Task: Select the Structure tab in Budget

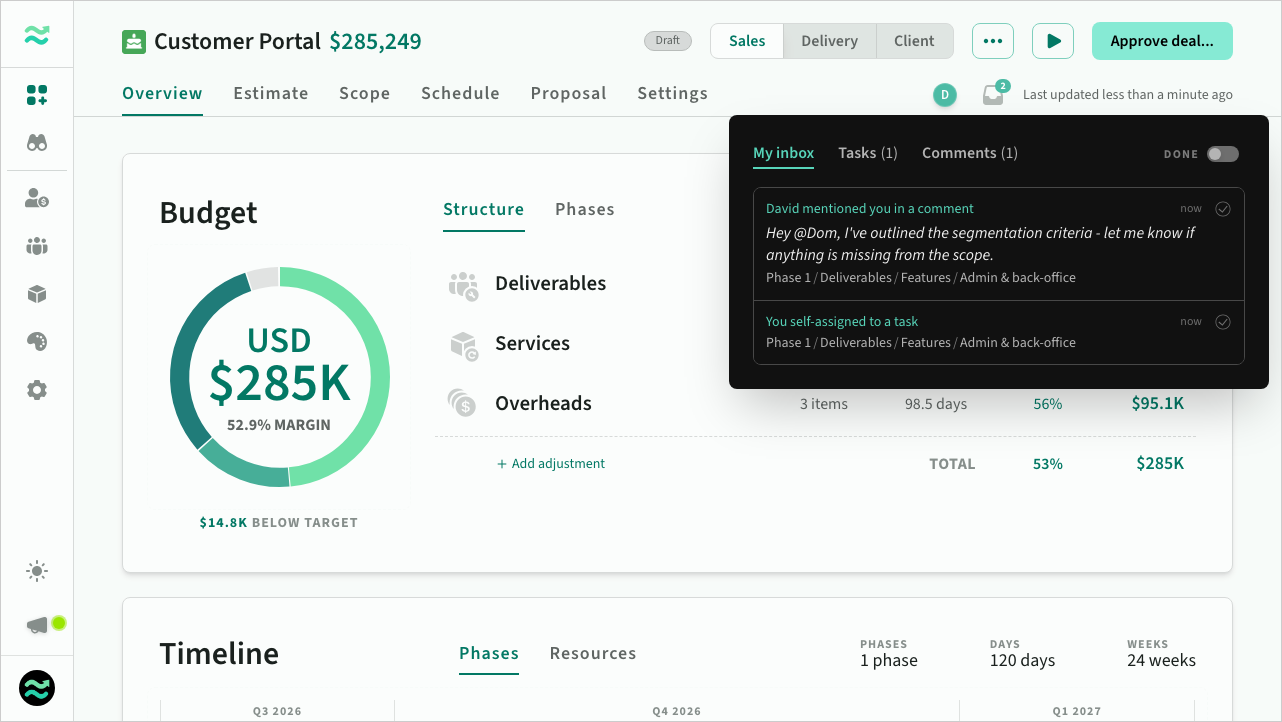Action: point(484,210)
